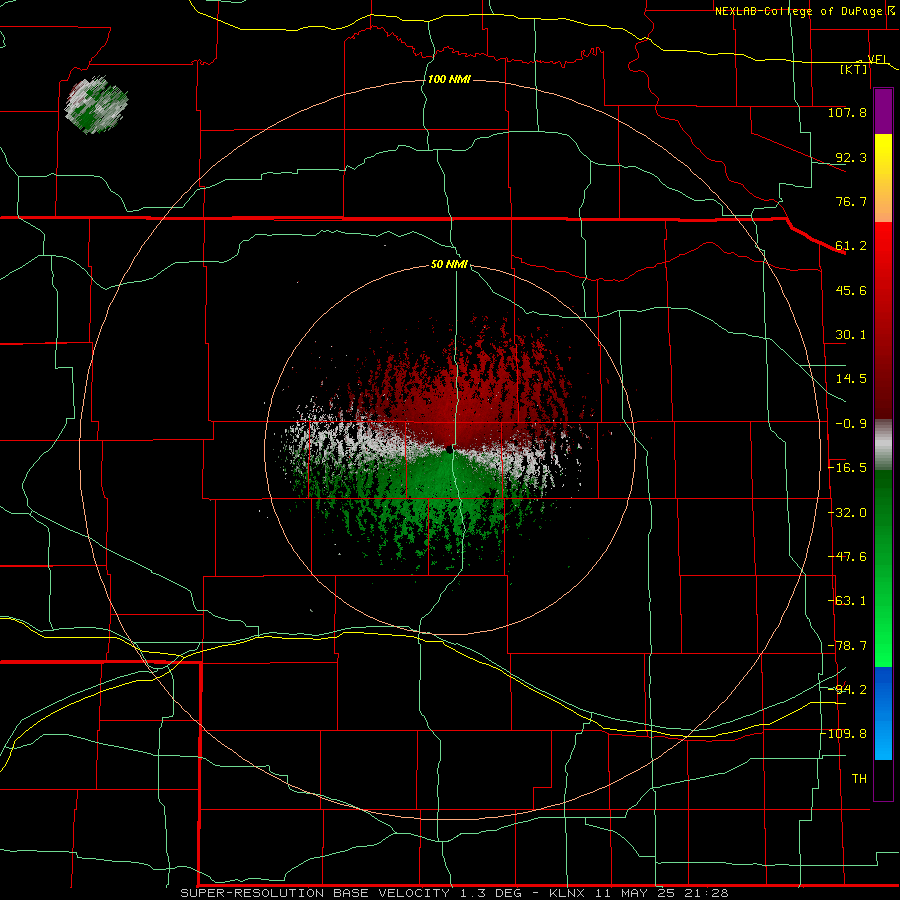
Task: Click the -94.2 scale value
Action: pos(847,689)
